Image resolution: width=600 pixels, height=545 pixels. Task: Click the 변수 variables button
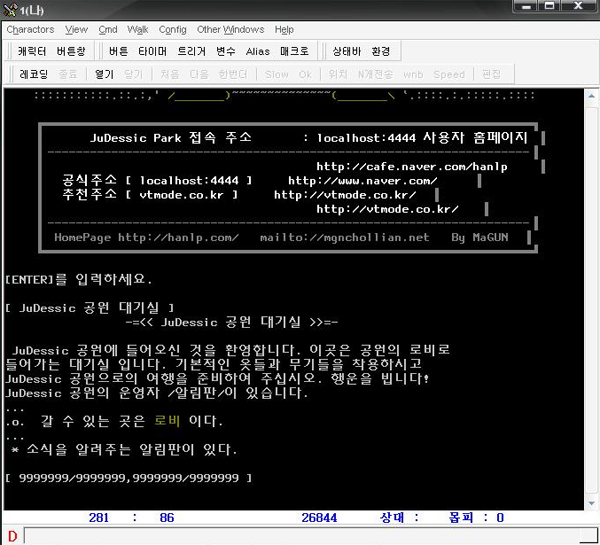[225, 51]
